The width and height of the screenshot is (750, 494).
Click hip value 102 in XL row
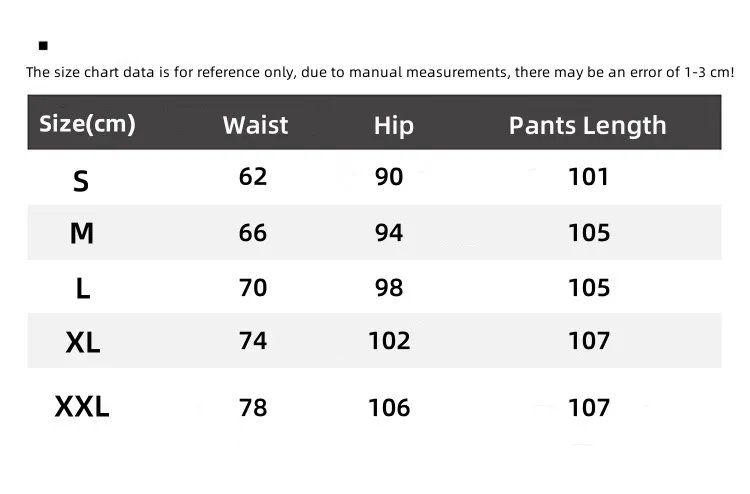[389, 341]
